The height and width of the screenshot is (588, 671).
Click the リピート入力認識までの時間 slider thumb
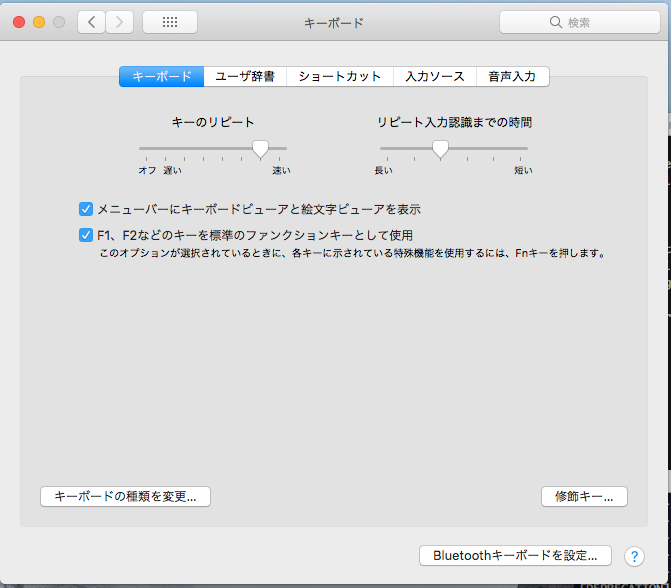click(x=440, y=149)
